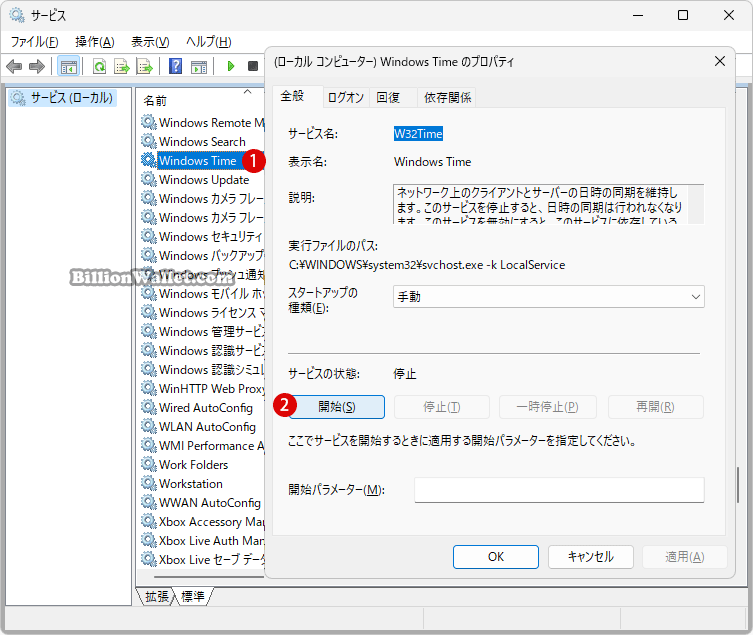Select the Windows Time list row

click(x=202, y=160)
